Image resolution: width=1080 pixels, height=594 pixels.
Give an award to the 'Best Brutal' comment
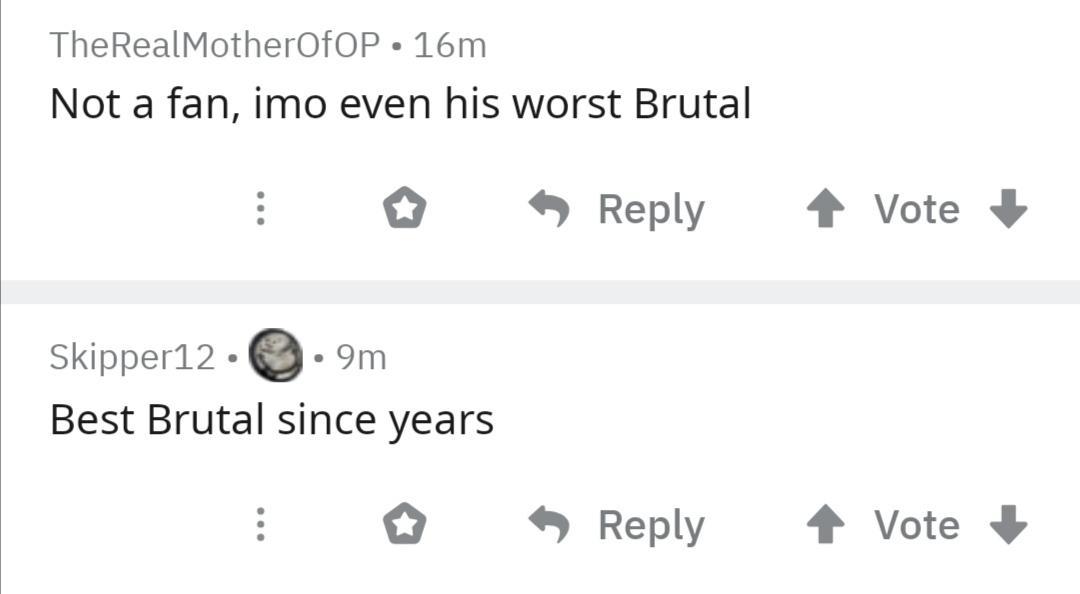406,523
